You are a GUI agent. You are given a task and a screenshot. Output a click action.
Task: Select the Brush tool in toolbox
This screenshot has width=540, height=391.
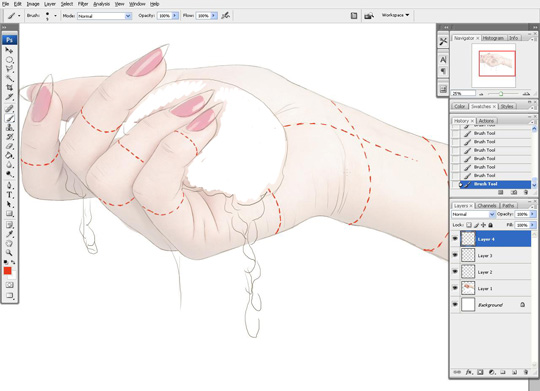9,118
